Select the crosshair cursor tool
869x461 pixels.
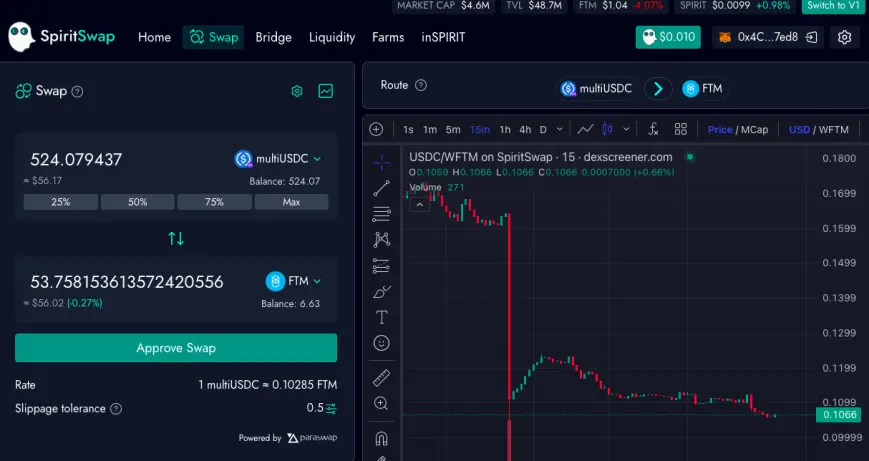(382, 162)
